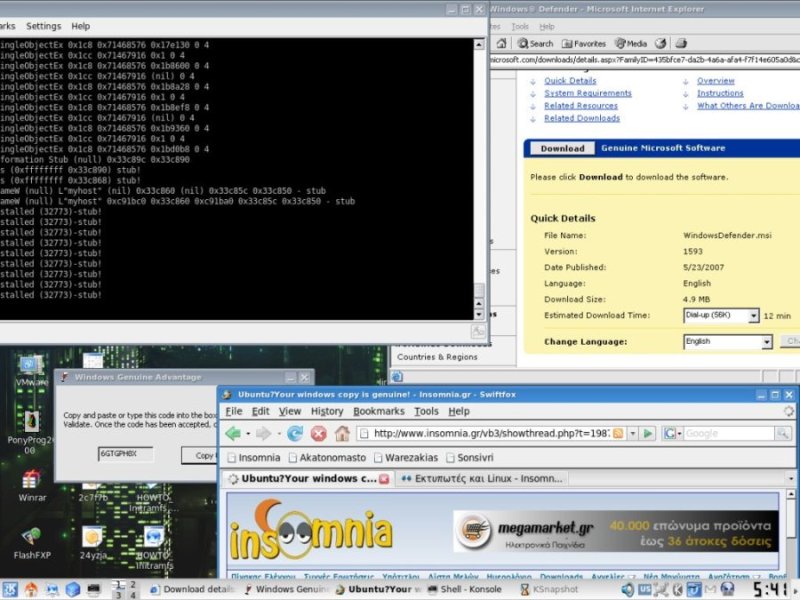Viewport: 800px width, 600px height.
Task: Open the forward button history dropdown in Swiftfox
Action: 279,434
